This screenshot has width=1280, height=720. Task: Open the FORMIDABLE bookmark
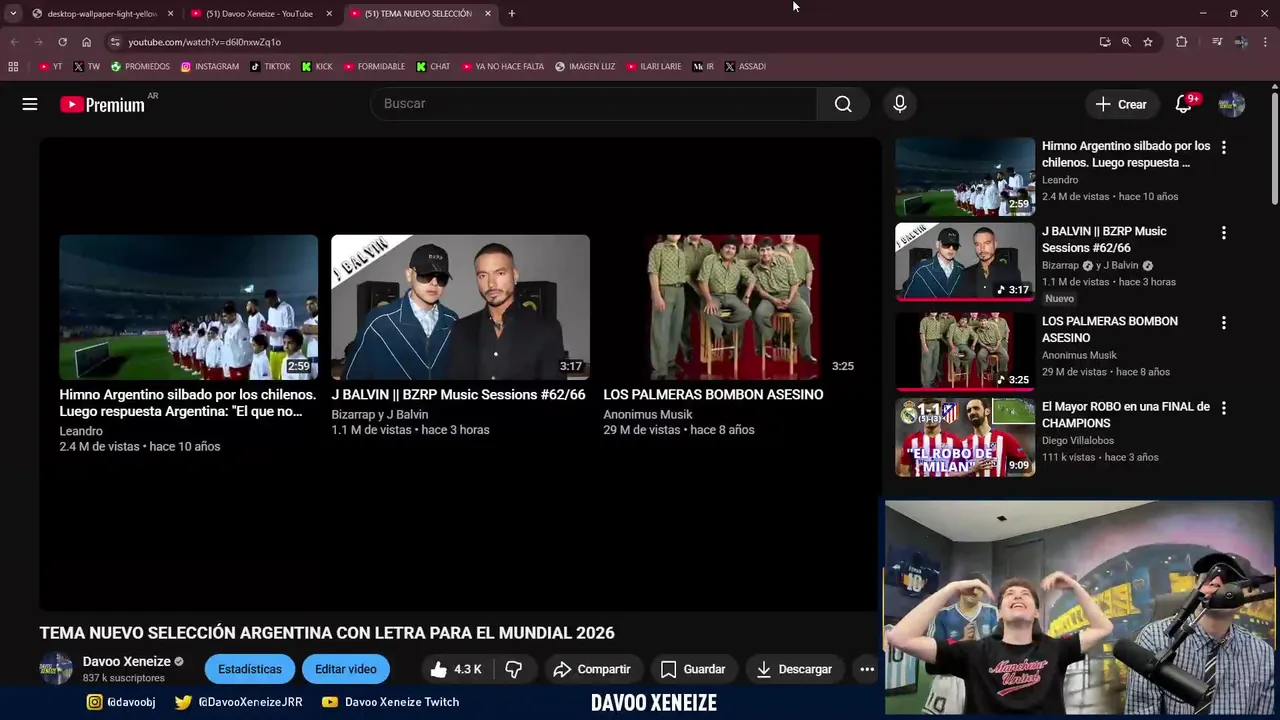[374, 67]
